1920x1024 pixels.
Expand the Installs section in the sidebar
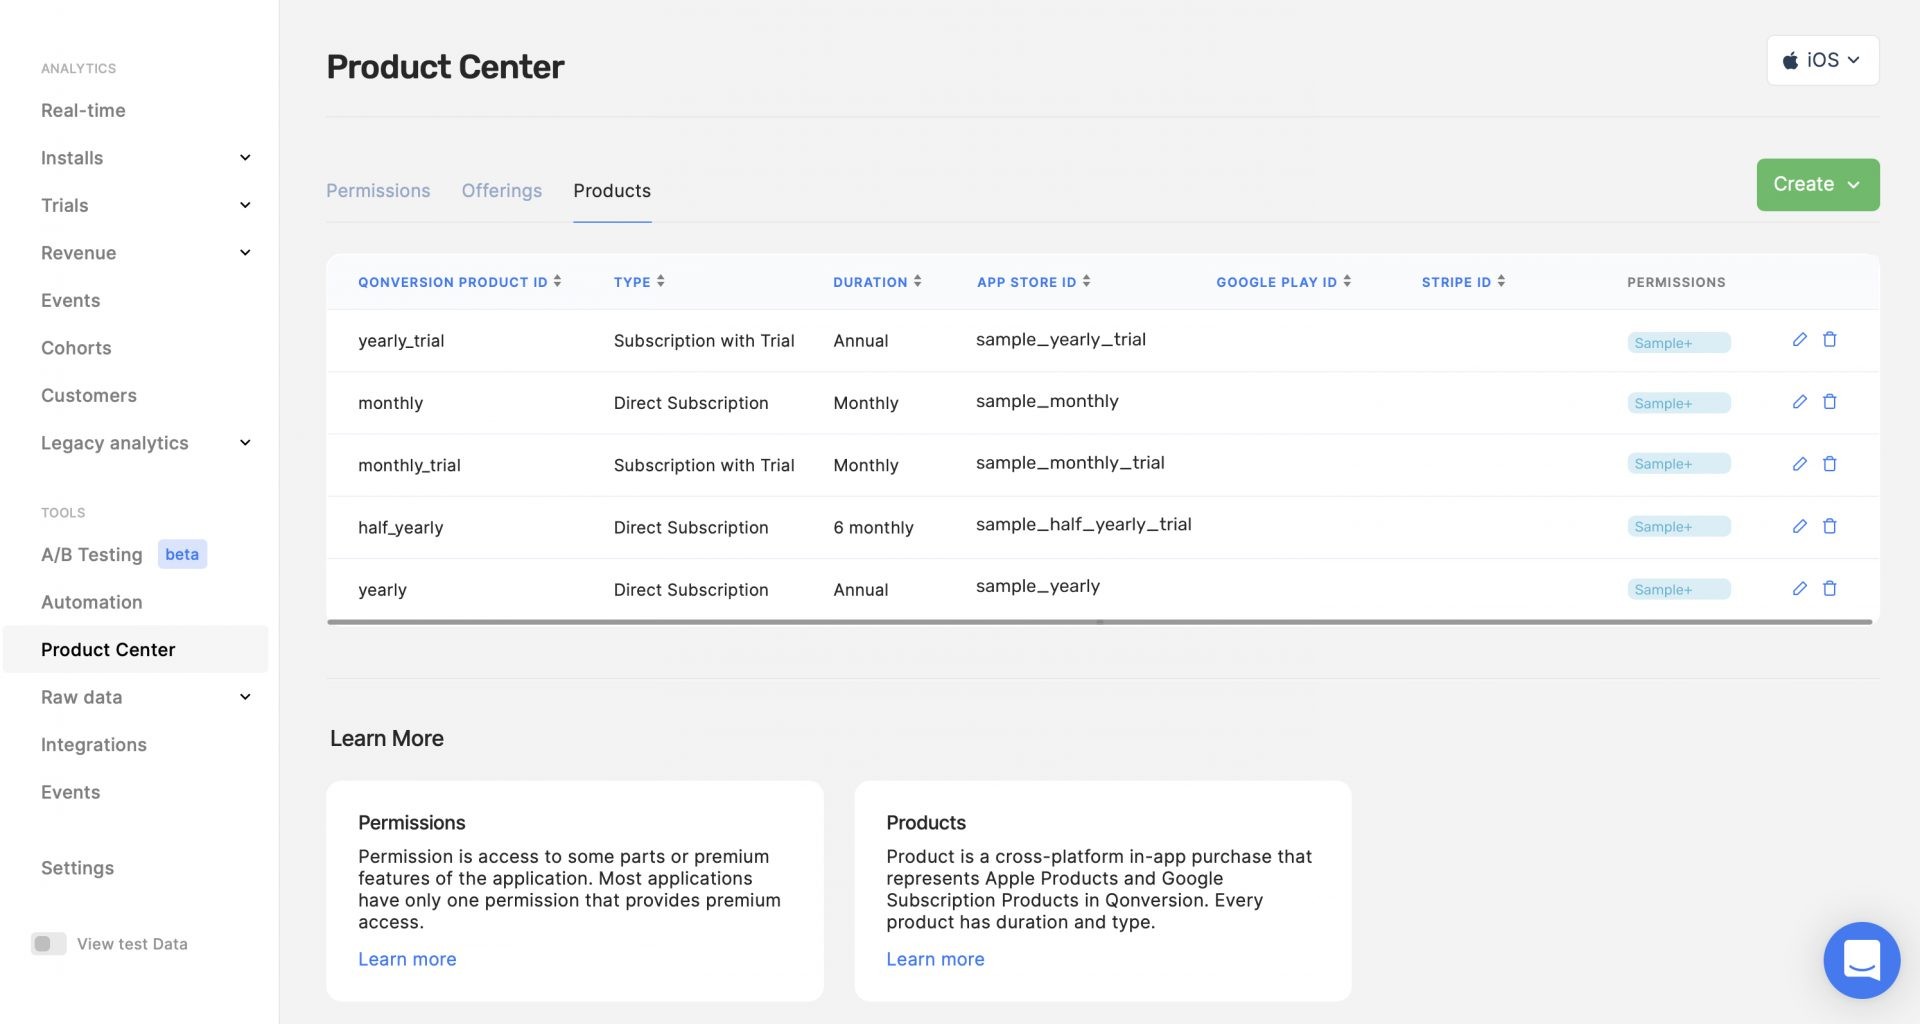[x=245, y=157]
